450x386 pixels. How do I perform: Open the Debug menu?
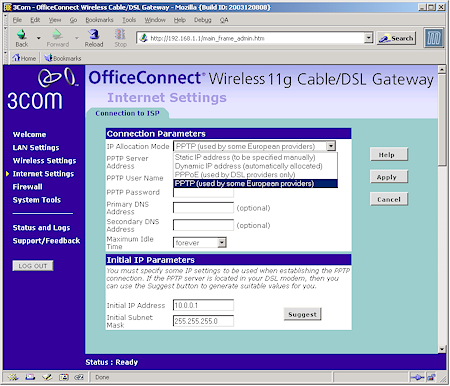pyautogui.click(x=203, y=20)
